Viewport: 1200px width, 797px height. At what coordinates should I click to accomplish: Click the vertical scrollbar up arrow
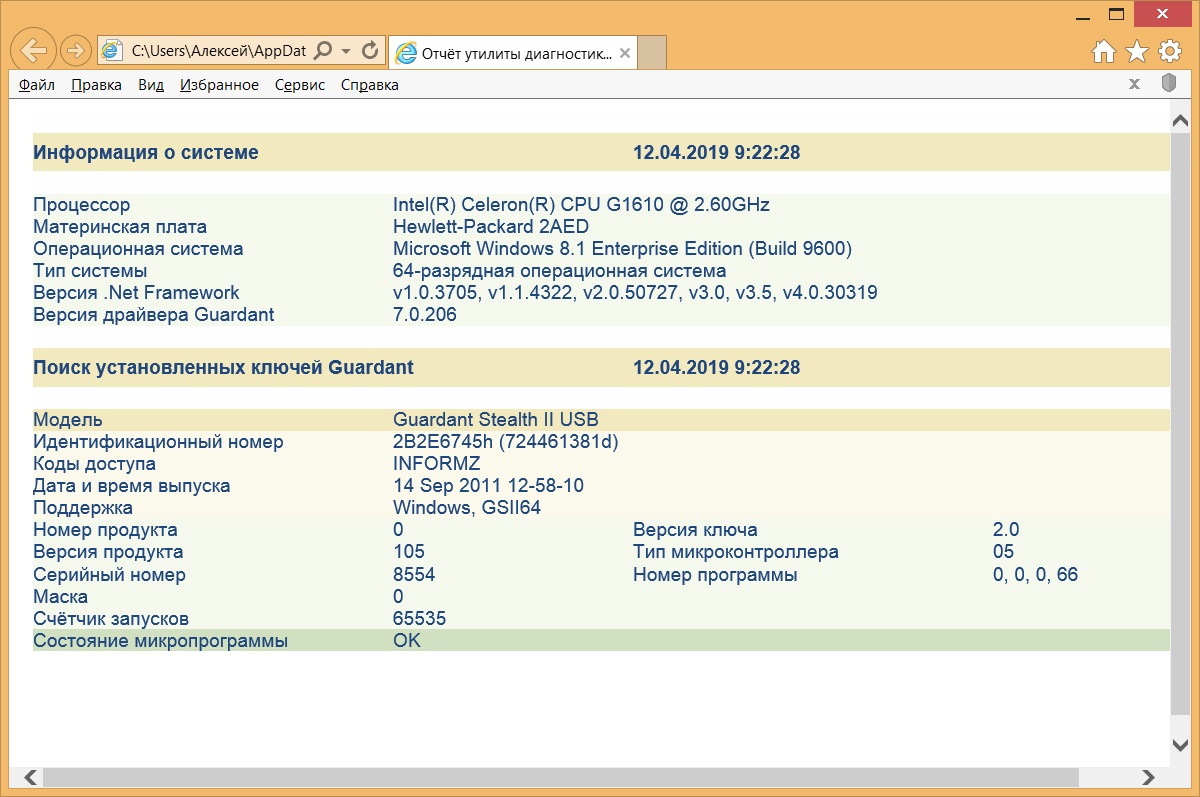1180,120
